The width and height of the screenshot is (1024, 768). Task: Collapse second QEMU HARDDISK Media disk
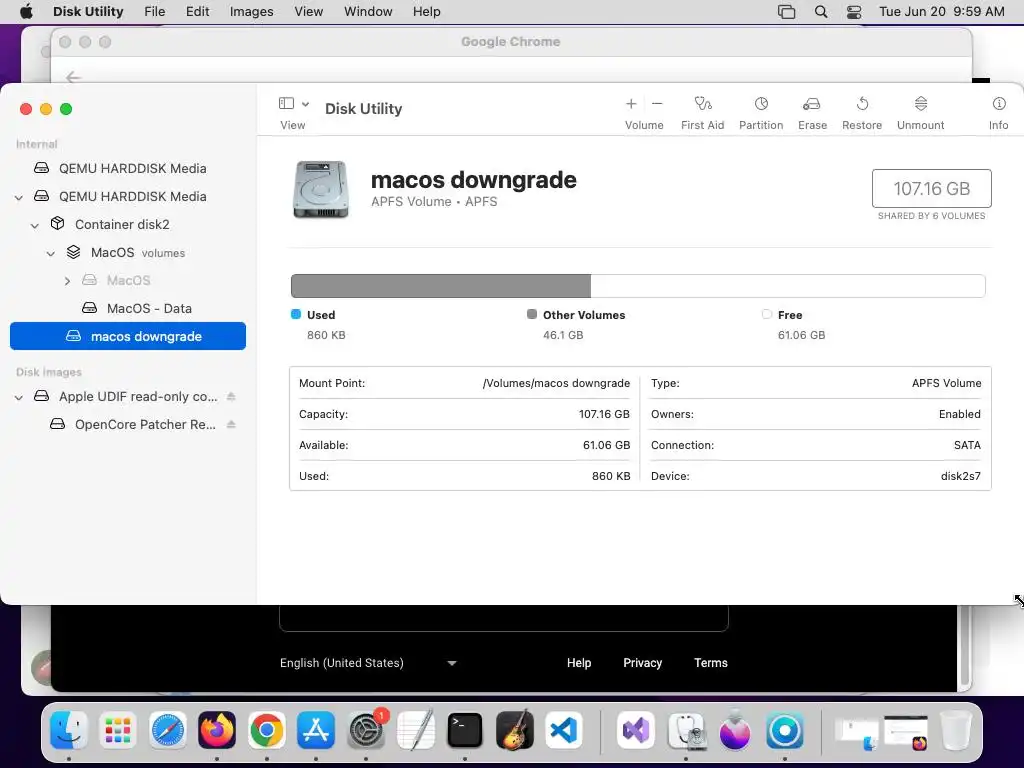click(19, 197)
